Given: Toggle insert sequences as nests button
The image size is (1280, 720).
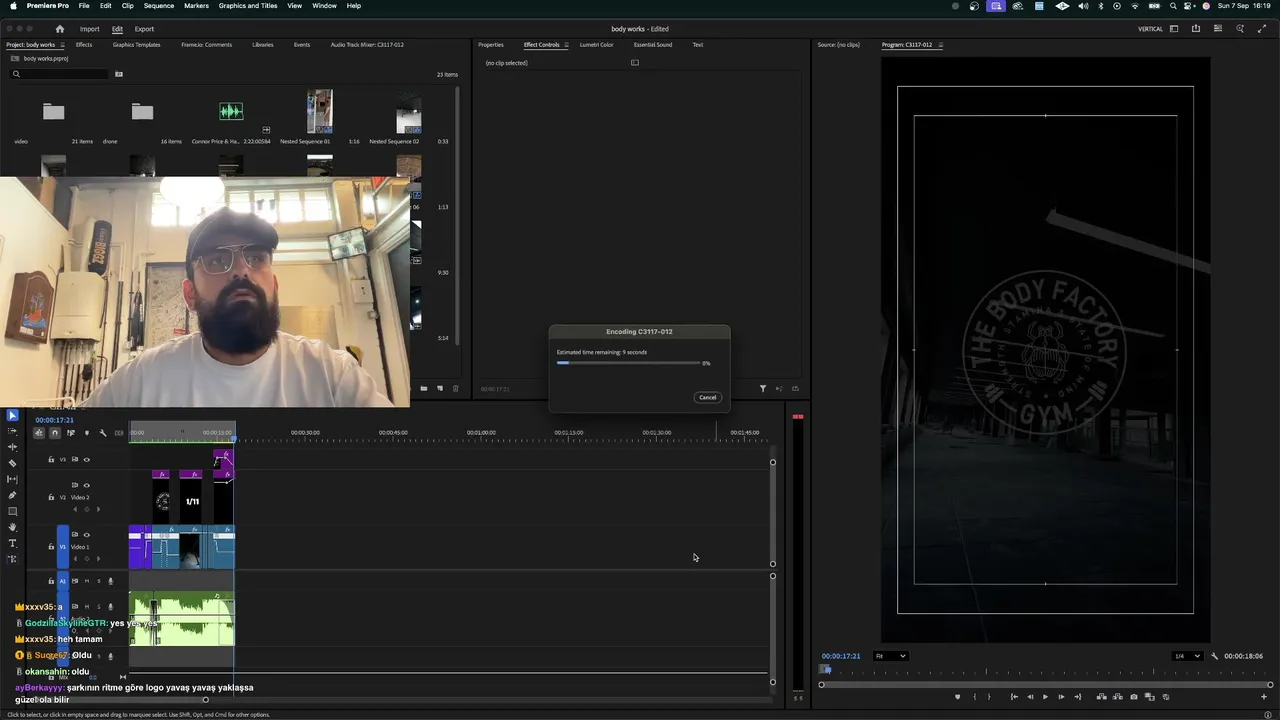Looking at the screenshot, I should coord(39,433).
